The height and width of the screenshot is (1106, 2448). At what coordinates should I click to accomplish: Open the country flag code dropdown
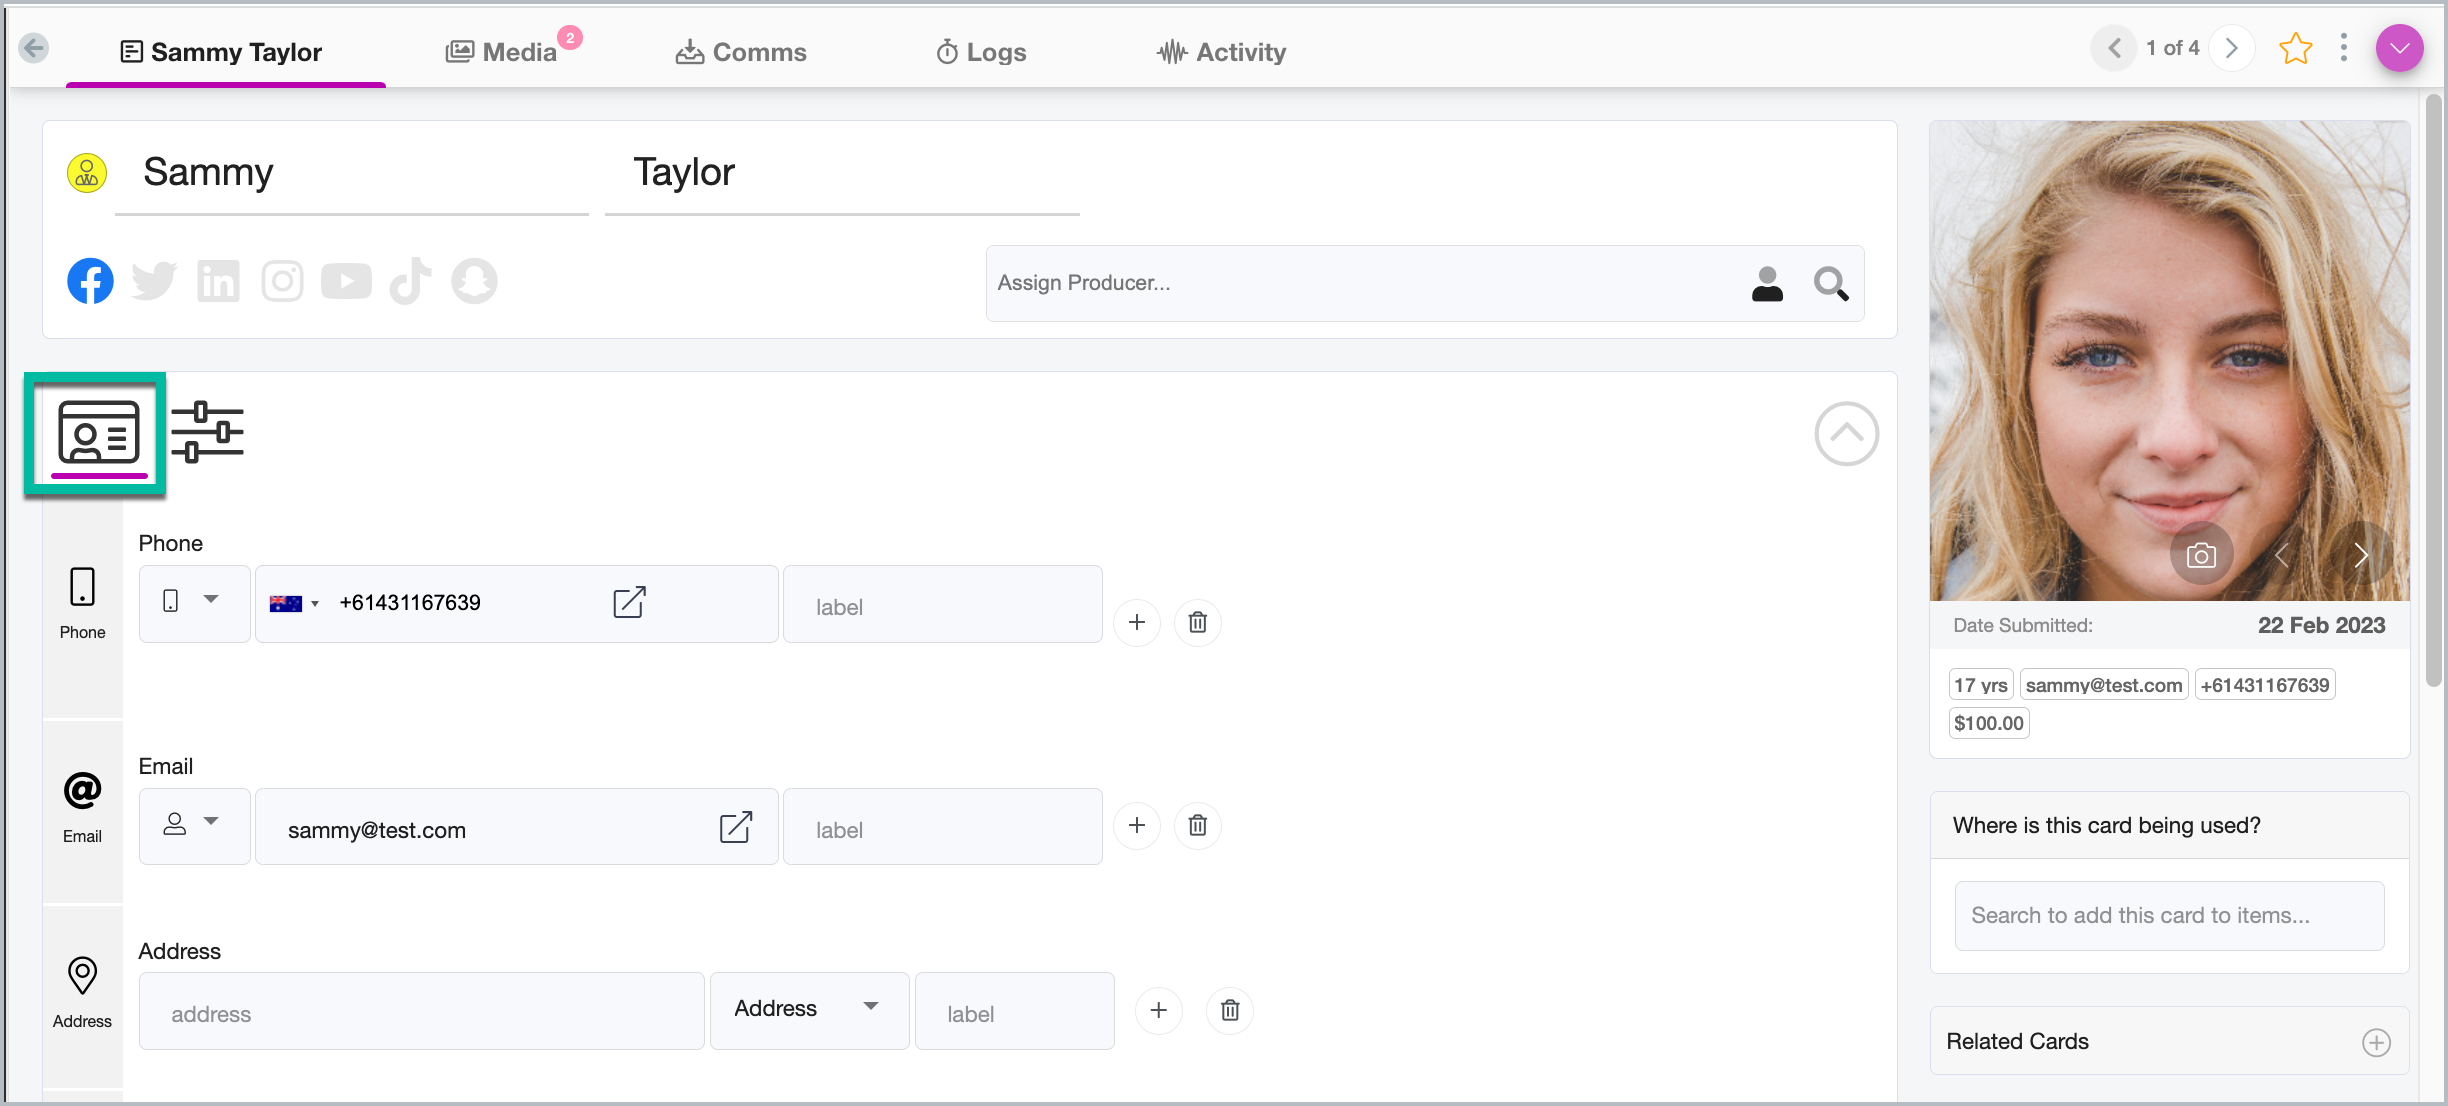pos(294,603)
